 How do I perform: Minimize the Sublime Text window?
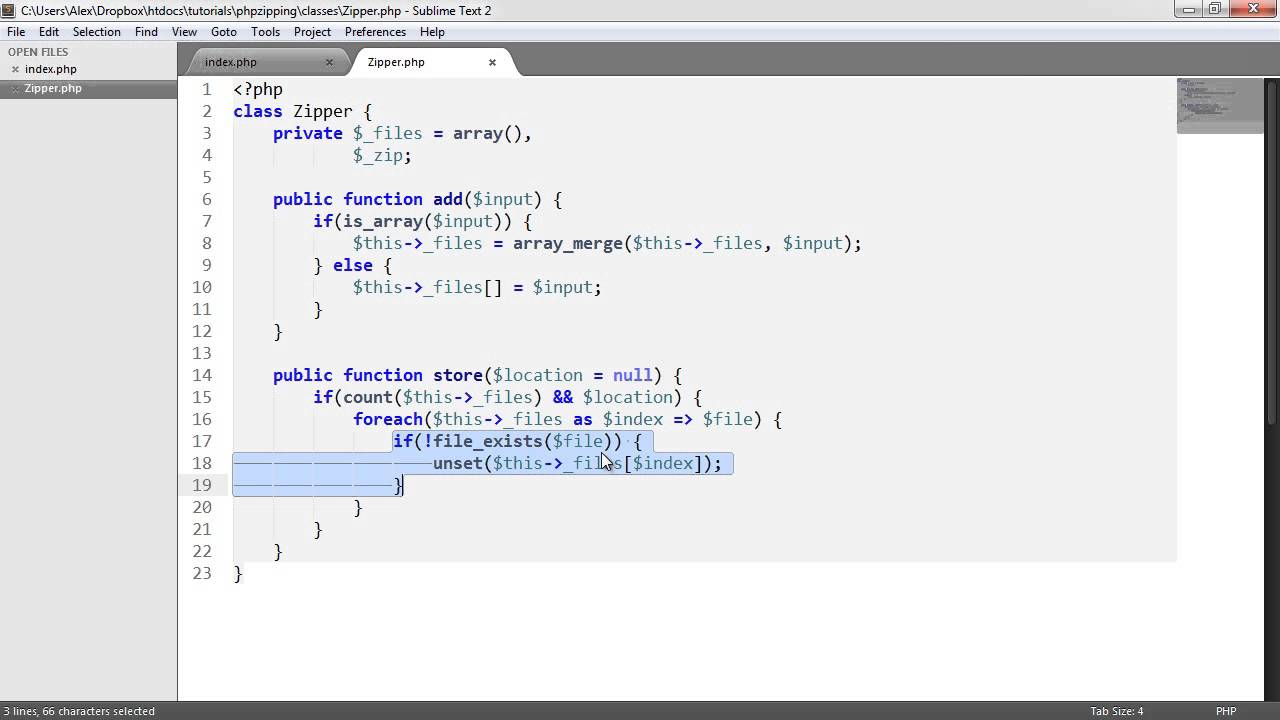1189,9
